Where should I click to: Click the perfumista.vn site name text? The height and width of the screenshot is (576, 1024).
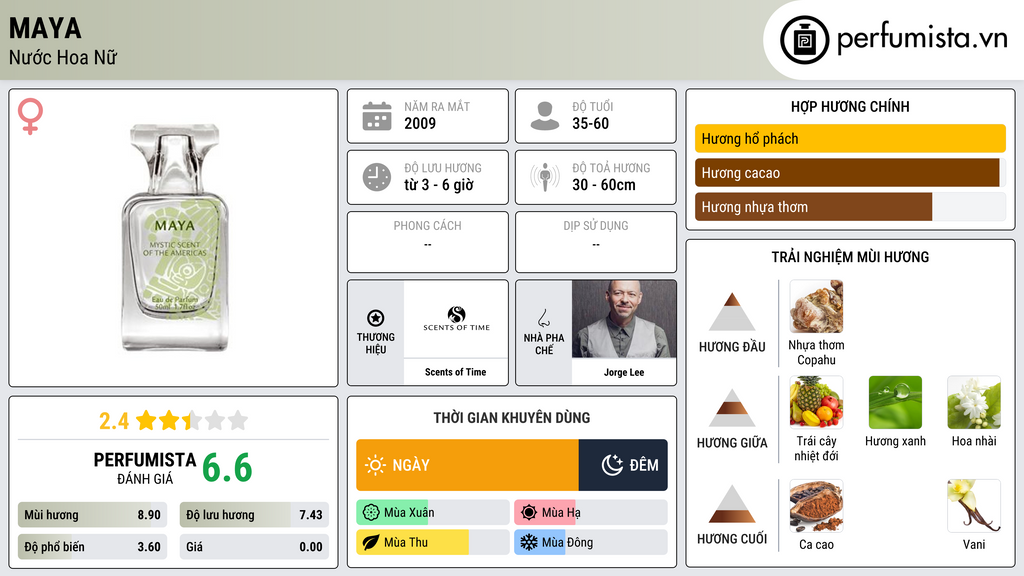point(922,38)
